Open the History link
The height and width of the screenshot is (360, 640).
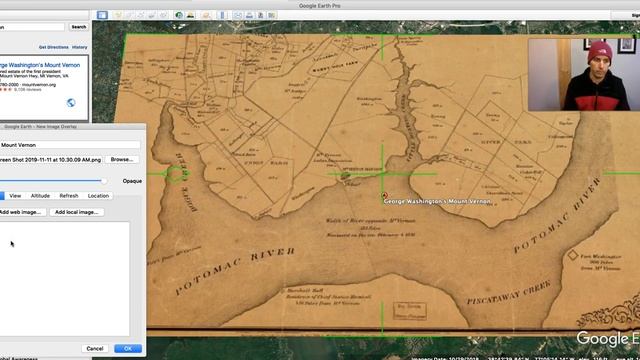pyautogui.click(x=80, y=47)
